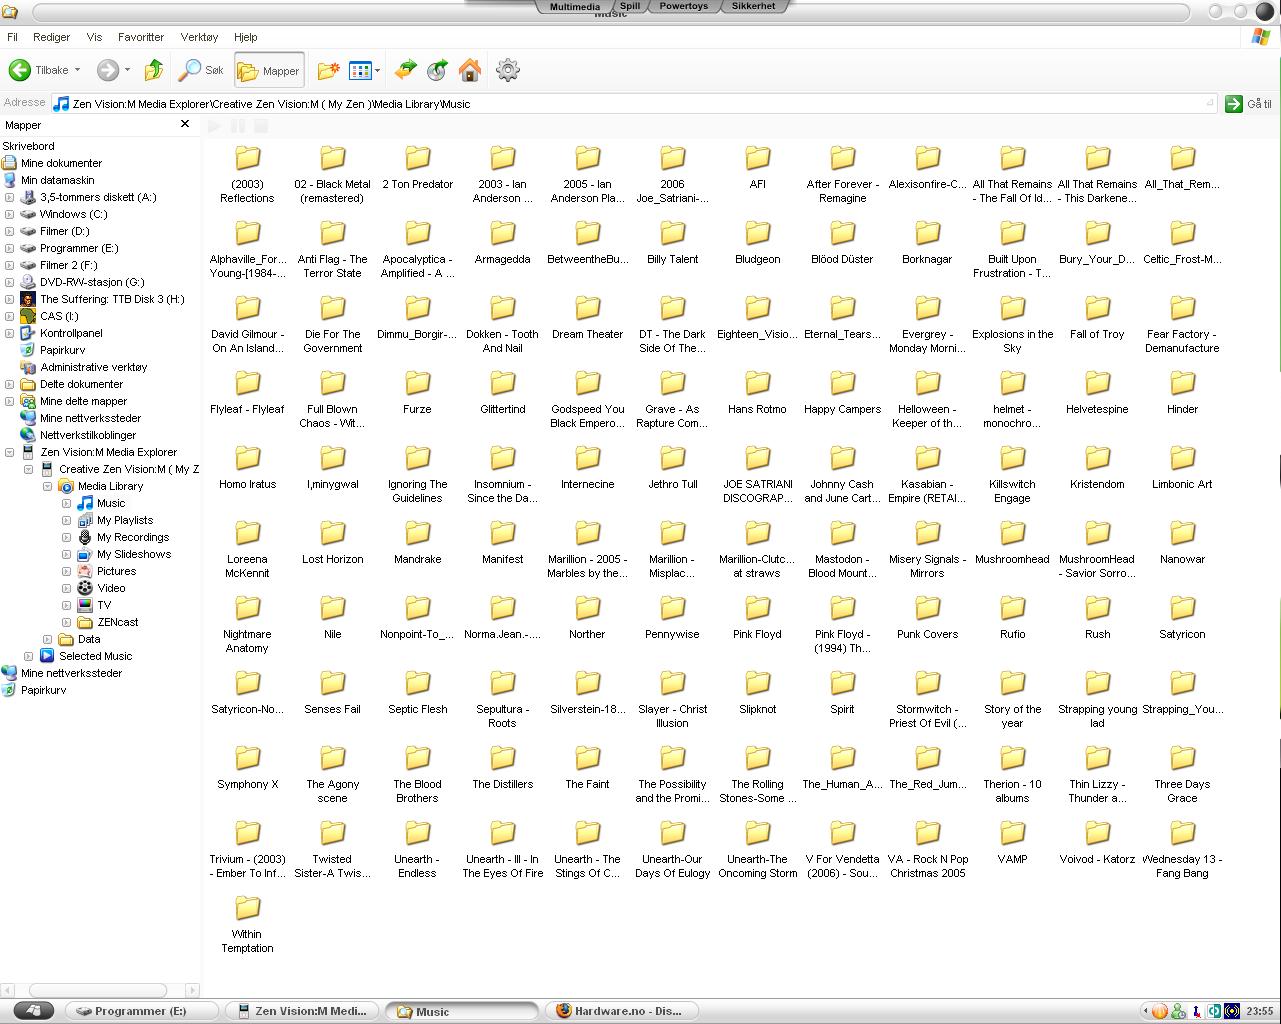The height and width of the screenshot is (1024, 1281).
Task: Select the Pink Floyd folder
Action: [x=757, y=618]
